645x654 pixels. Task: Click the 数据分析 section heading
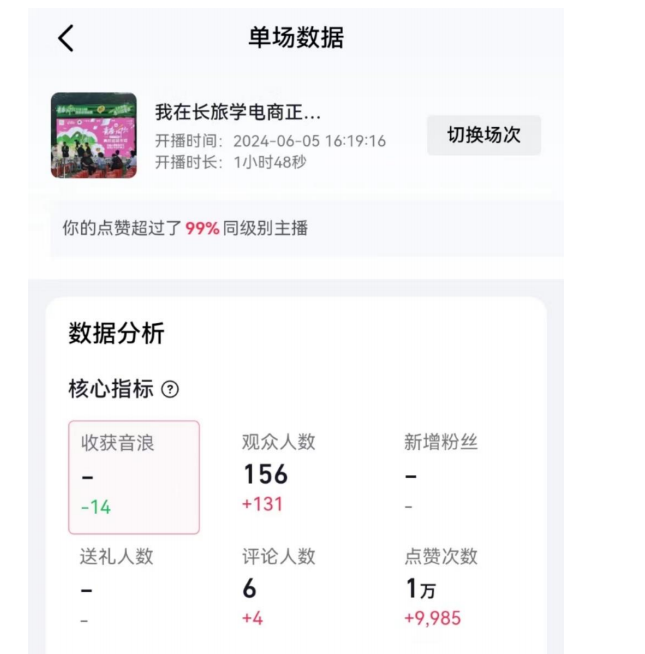[x=116, y=334]
